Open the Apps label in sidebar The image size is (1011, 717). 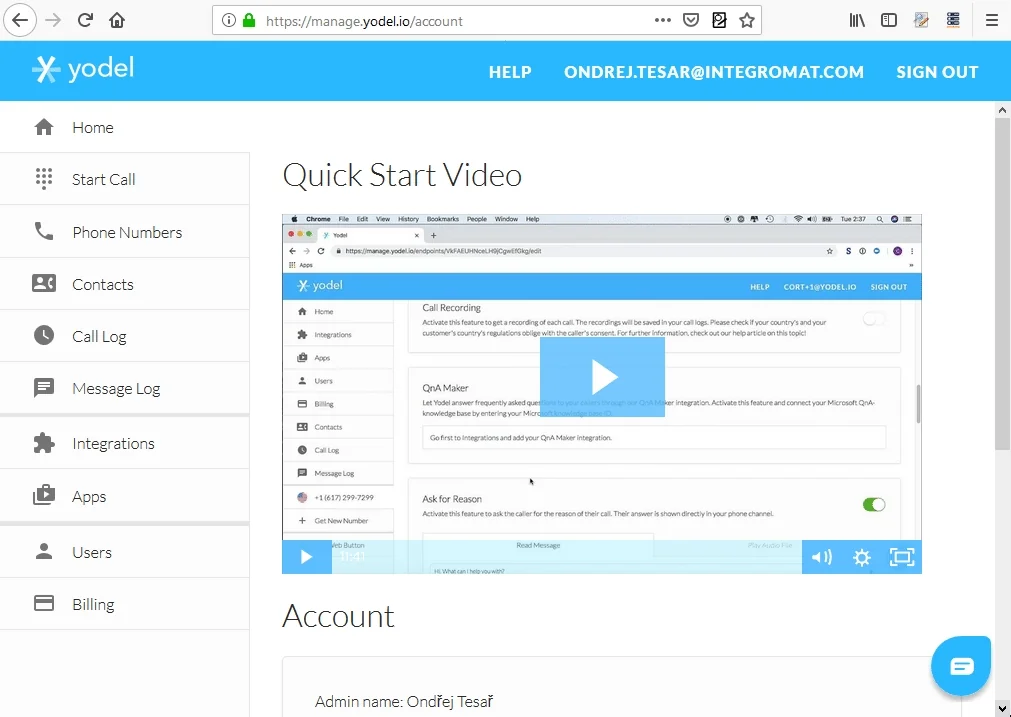(x=89, y=497)
